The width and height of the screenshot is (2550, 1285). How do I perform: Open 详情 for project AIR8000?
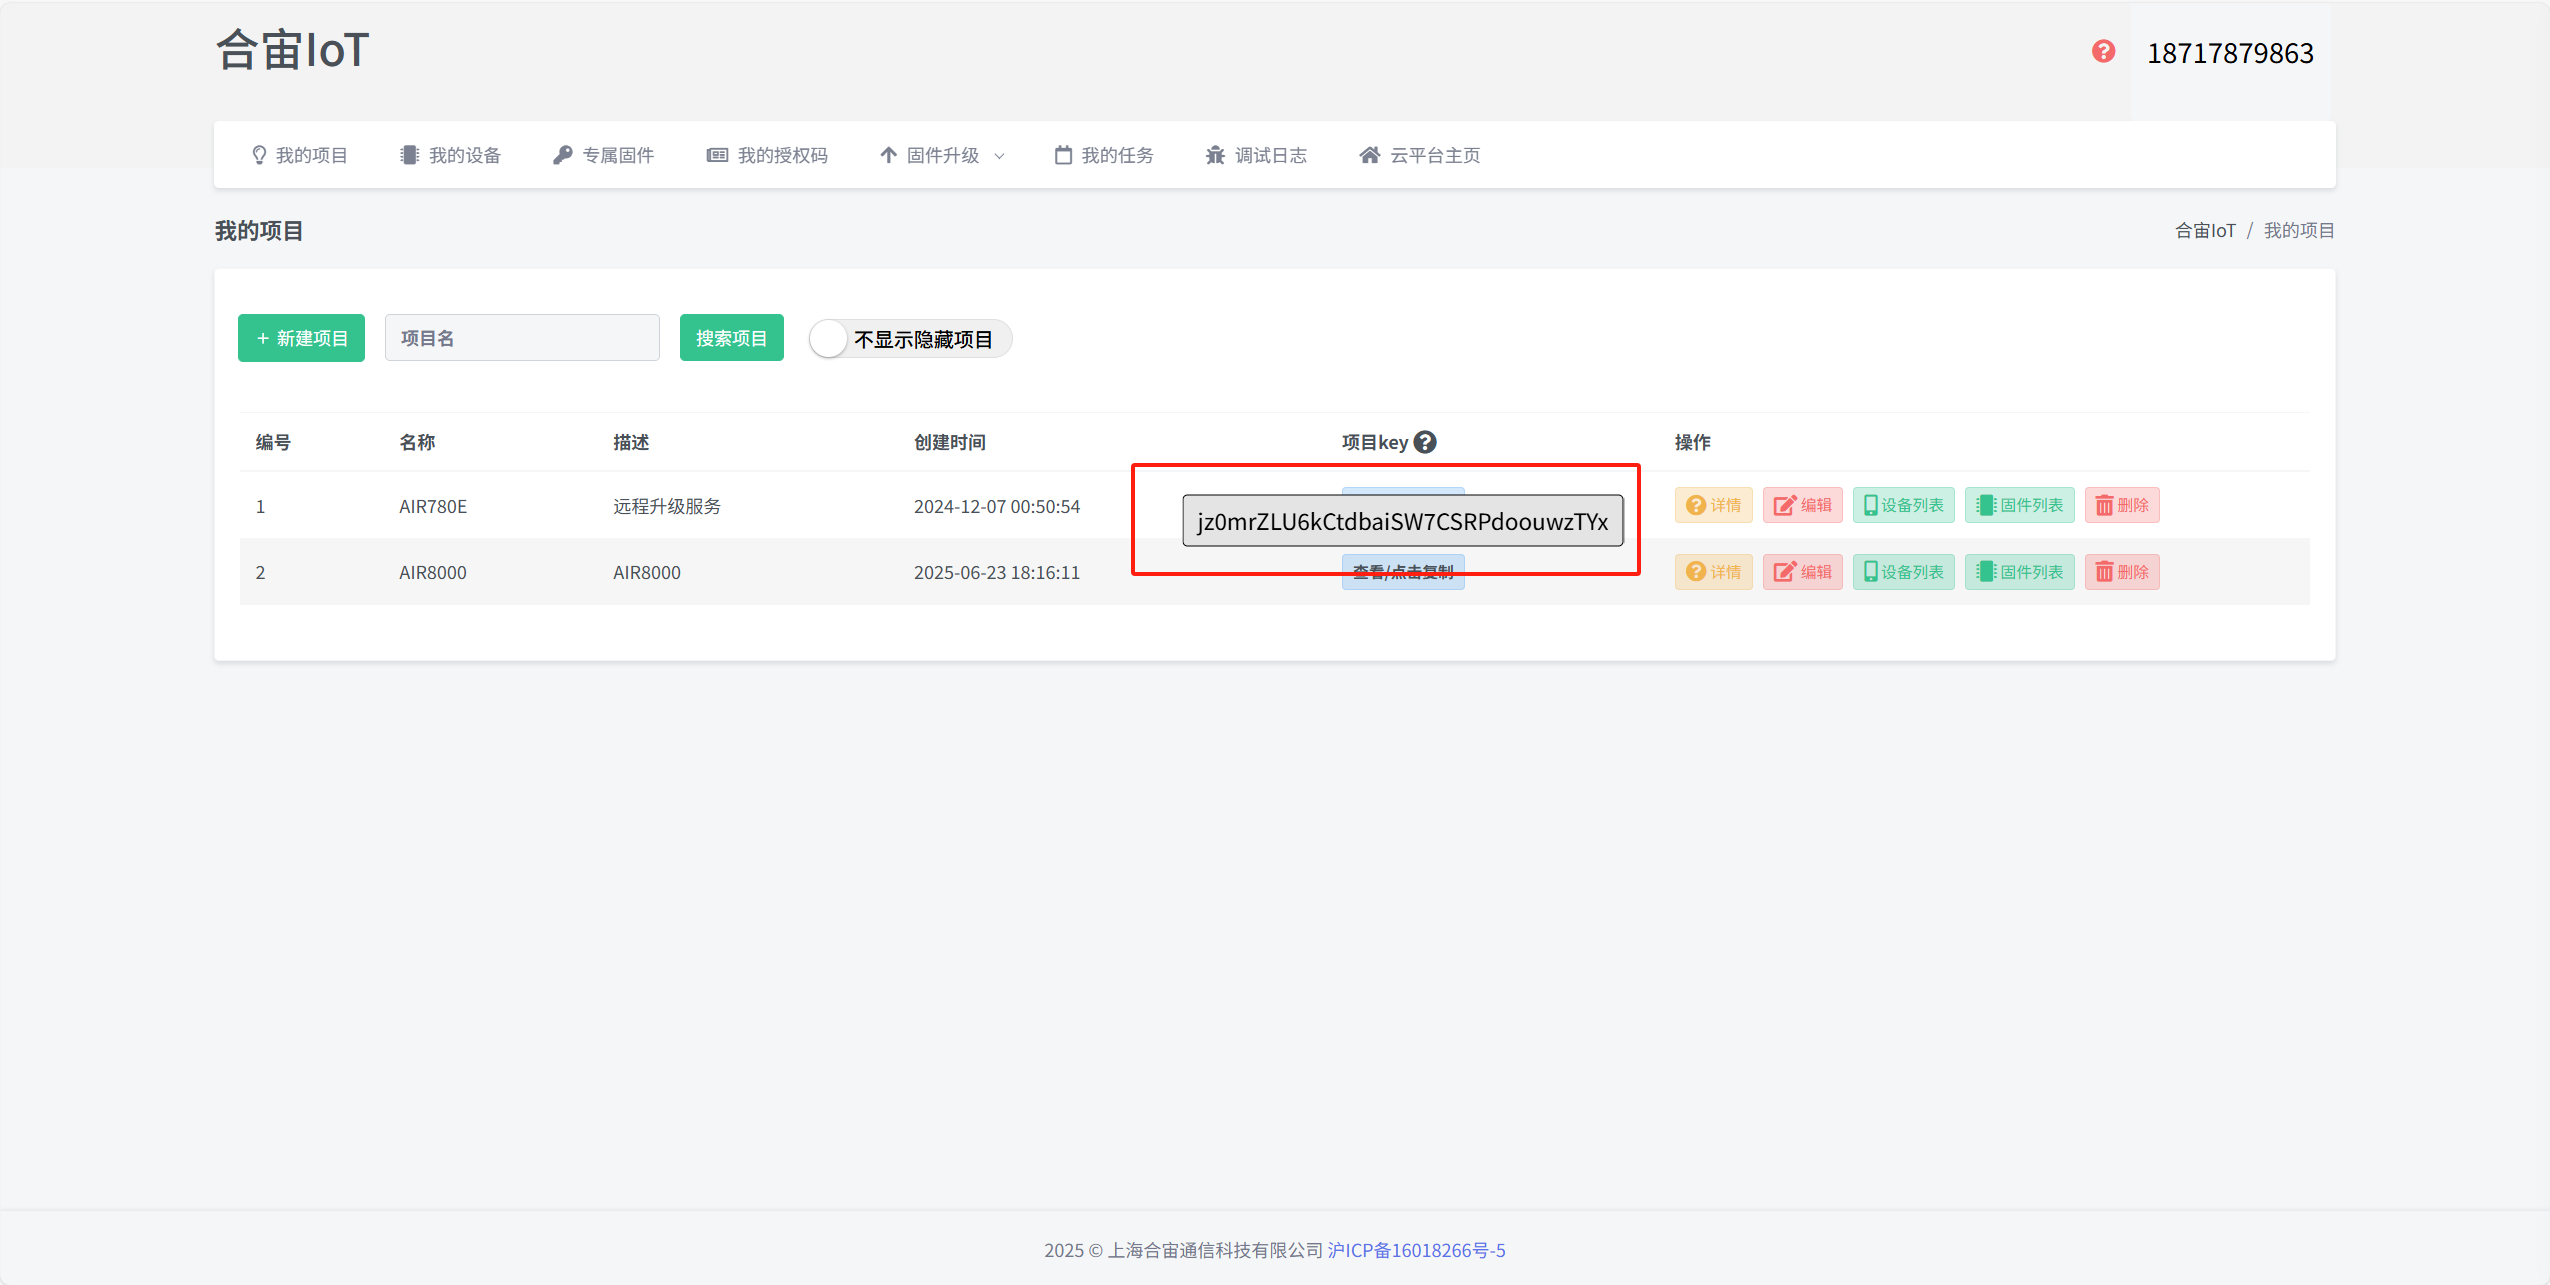click(1714, 572)
